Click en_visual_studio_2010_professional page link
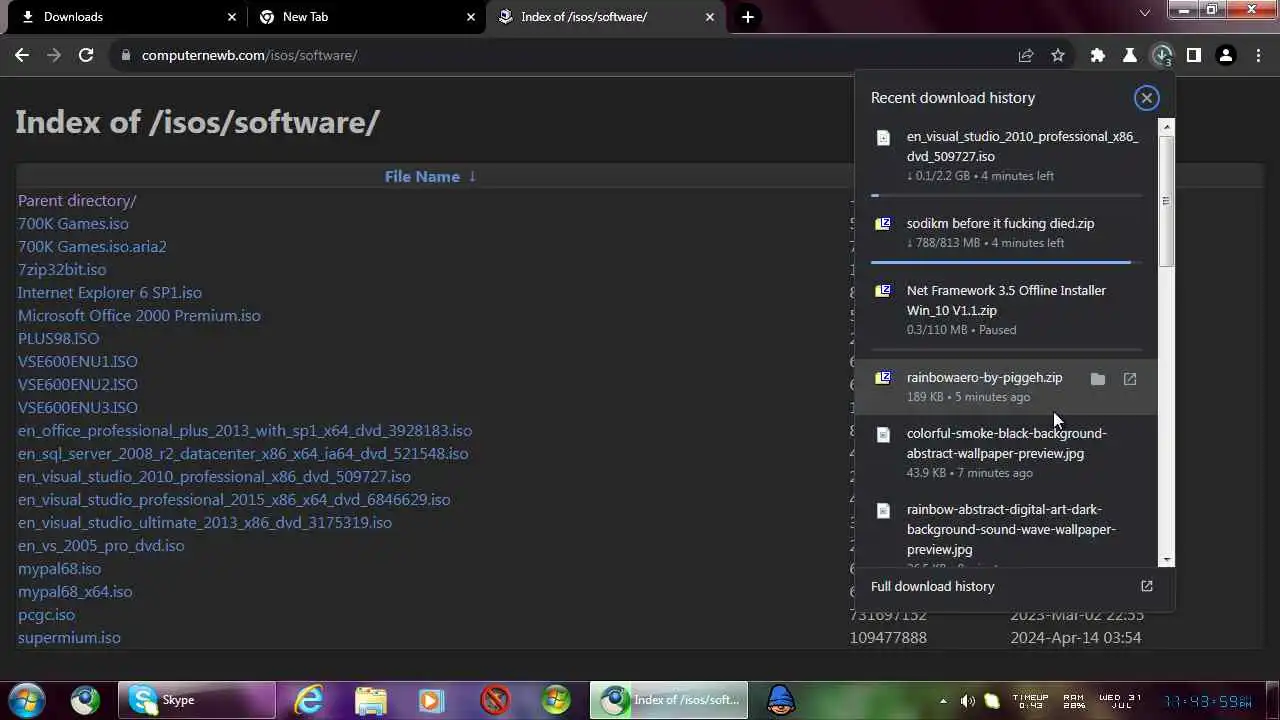The image size is (1280, 720). 214,476
